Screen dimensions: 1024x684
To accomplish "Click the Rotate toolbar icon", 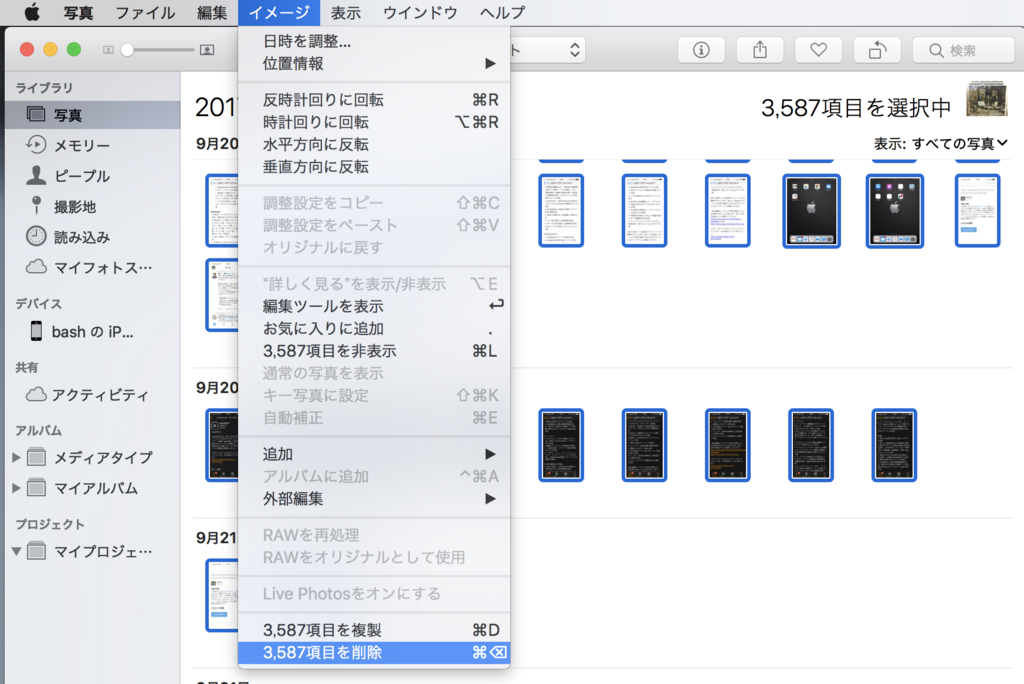I will [x=877, y=50].
